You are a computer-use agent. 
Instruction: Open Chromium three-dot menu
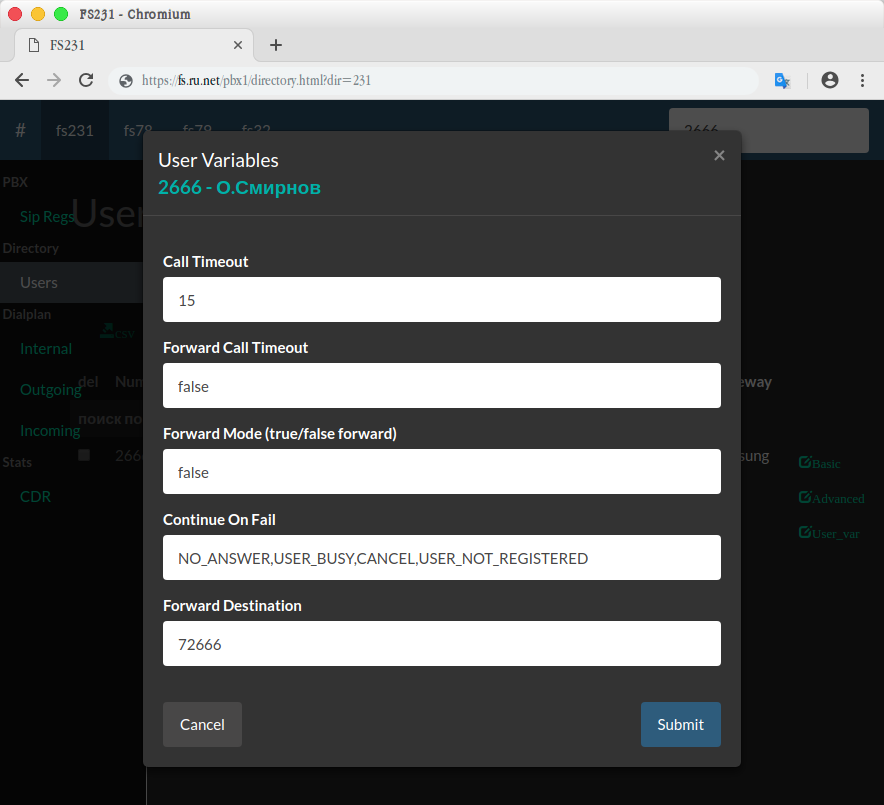pyautogui.click(x=862, y=80)
